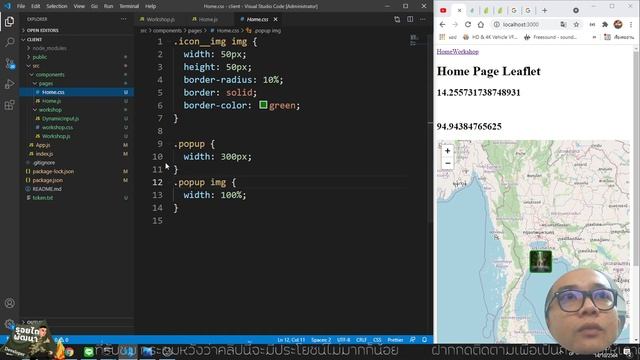The width and height of the screenshot is (640, 360).
Task: Zoom in the Leaflet map
Action: (448, 151)
